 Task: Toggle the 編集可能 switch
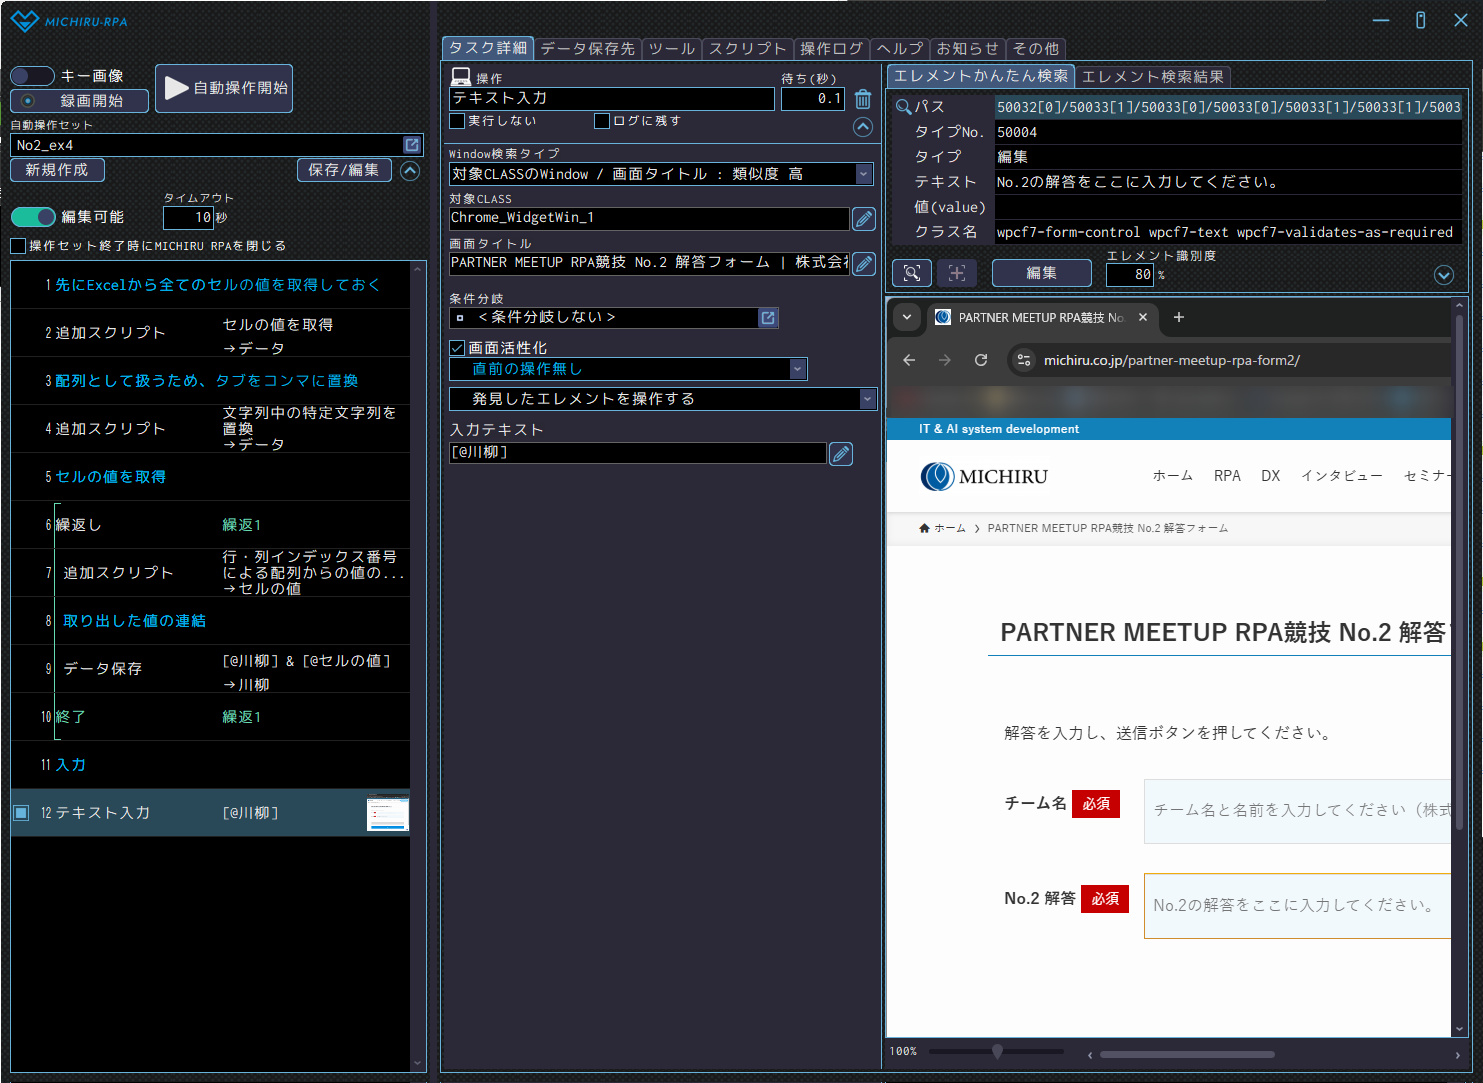pos(33,217)
